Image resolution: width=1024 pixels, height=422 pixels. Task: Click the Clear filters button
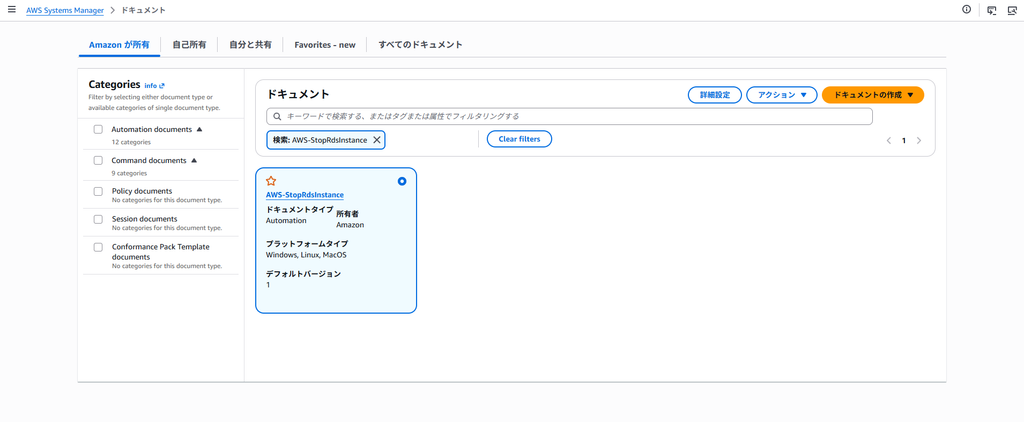pos(519,139)
